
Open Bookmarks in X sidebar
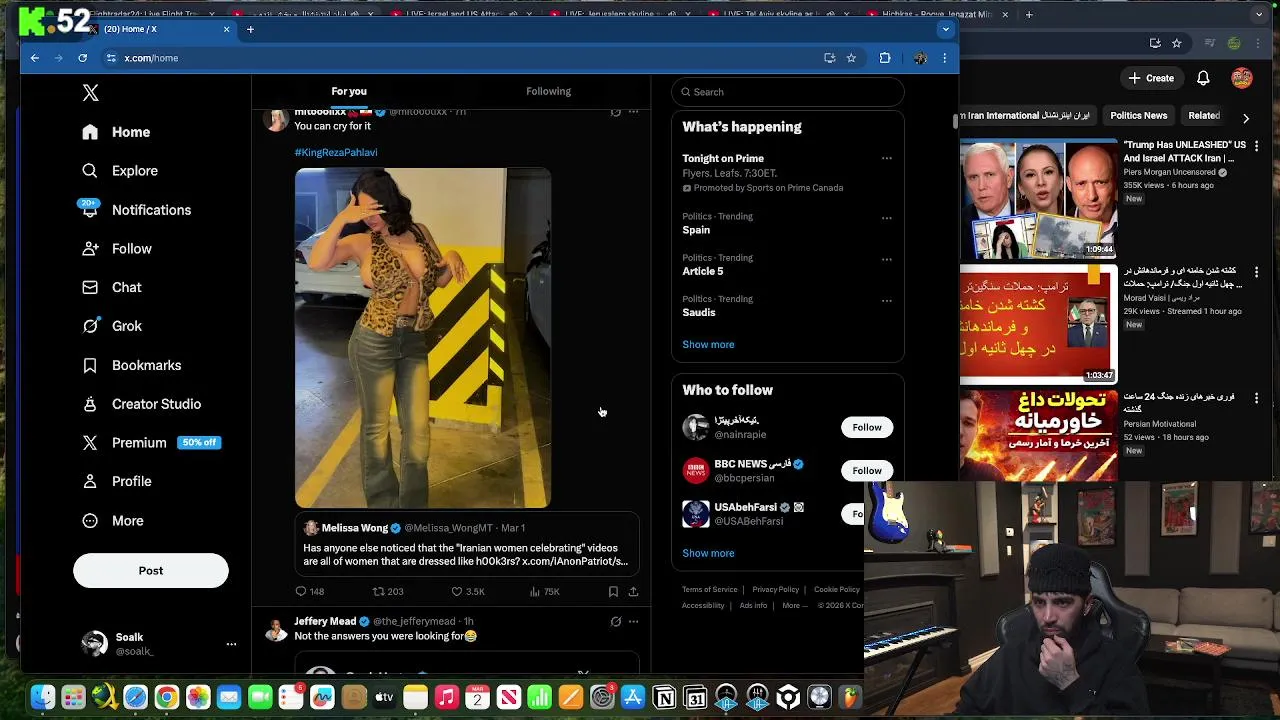tap(132, 365)
